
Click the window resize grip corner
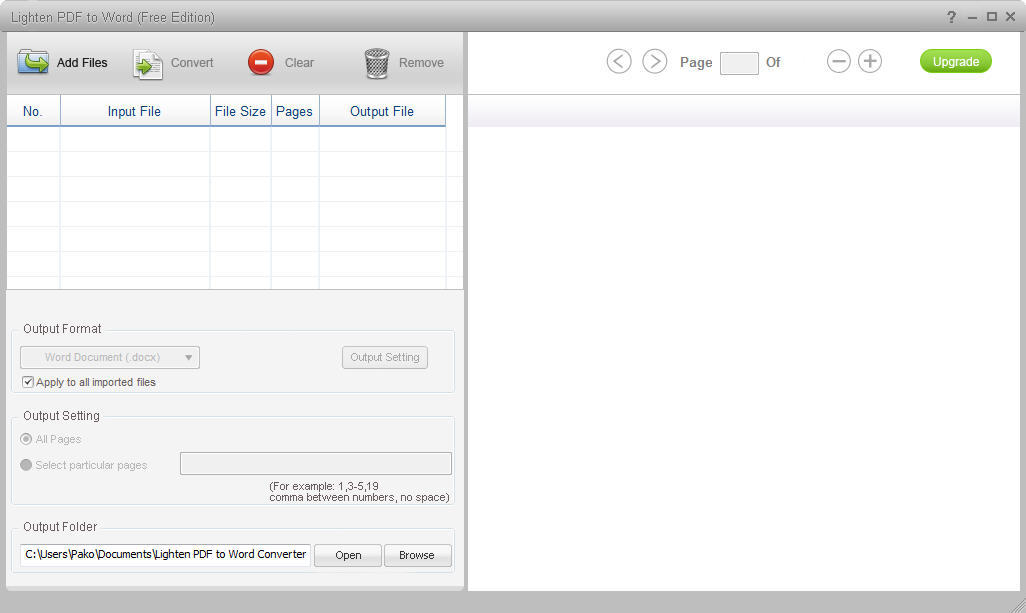(1017, 604)
